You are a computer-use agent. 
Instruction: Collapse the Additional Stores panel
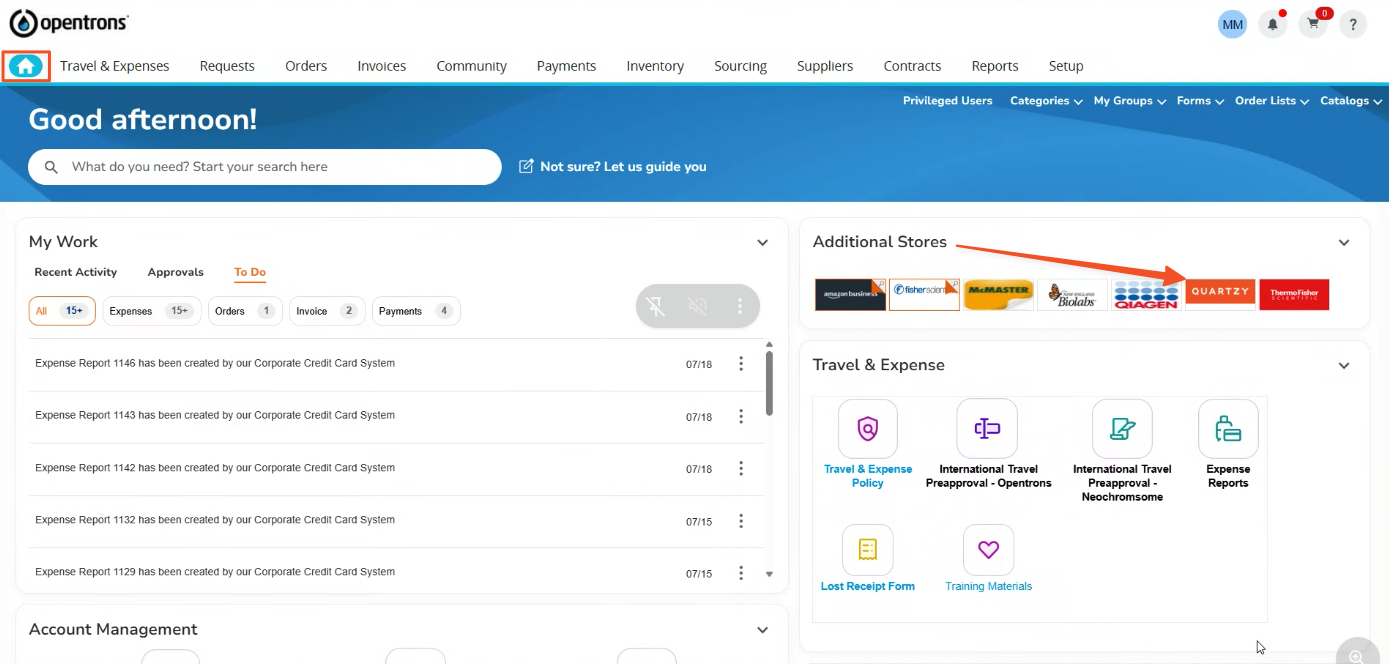click(x=1344, y=243)
